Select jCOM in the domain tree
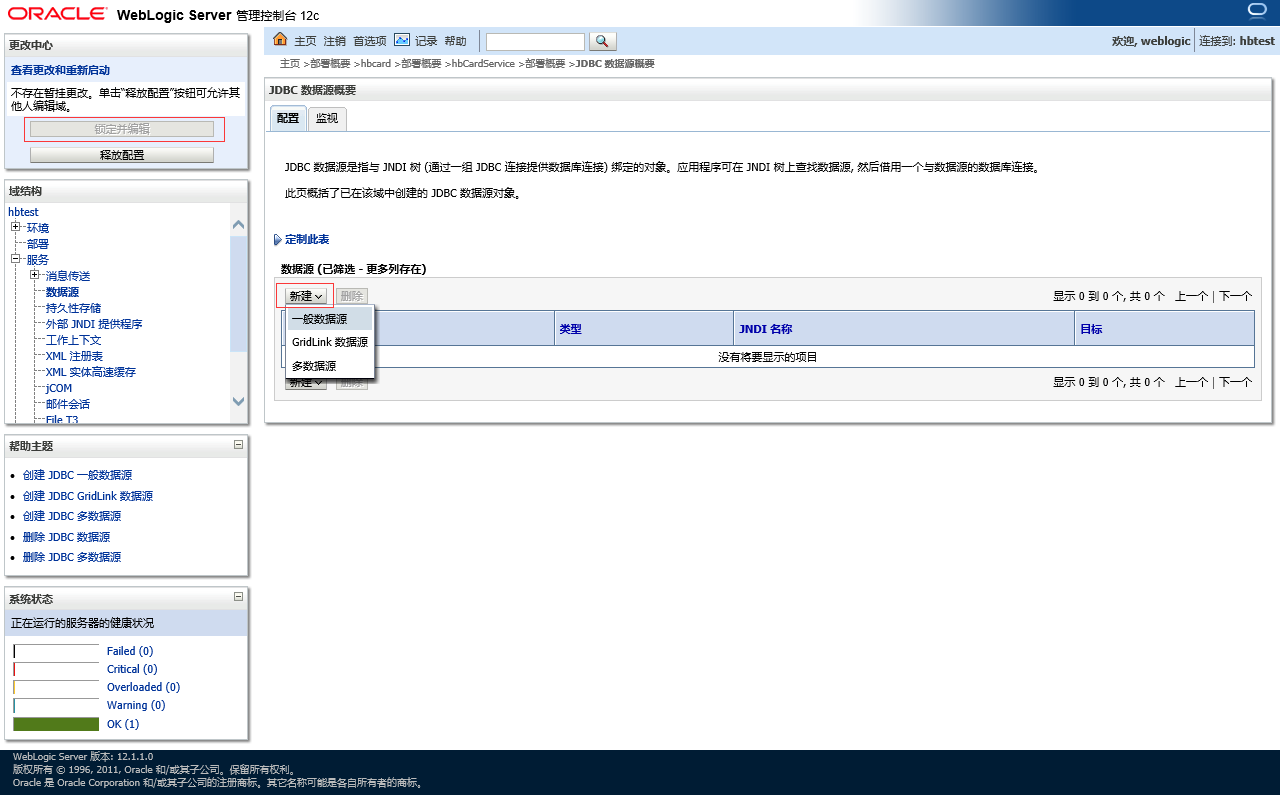 coord(59,388)
